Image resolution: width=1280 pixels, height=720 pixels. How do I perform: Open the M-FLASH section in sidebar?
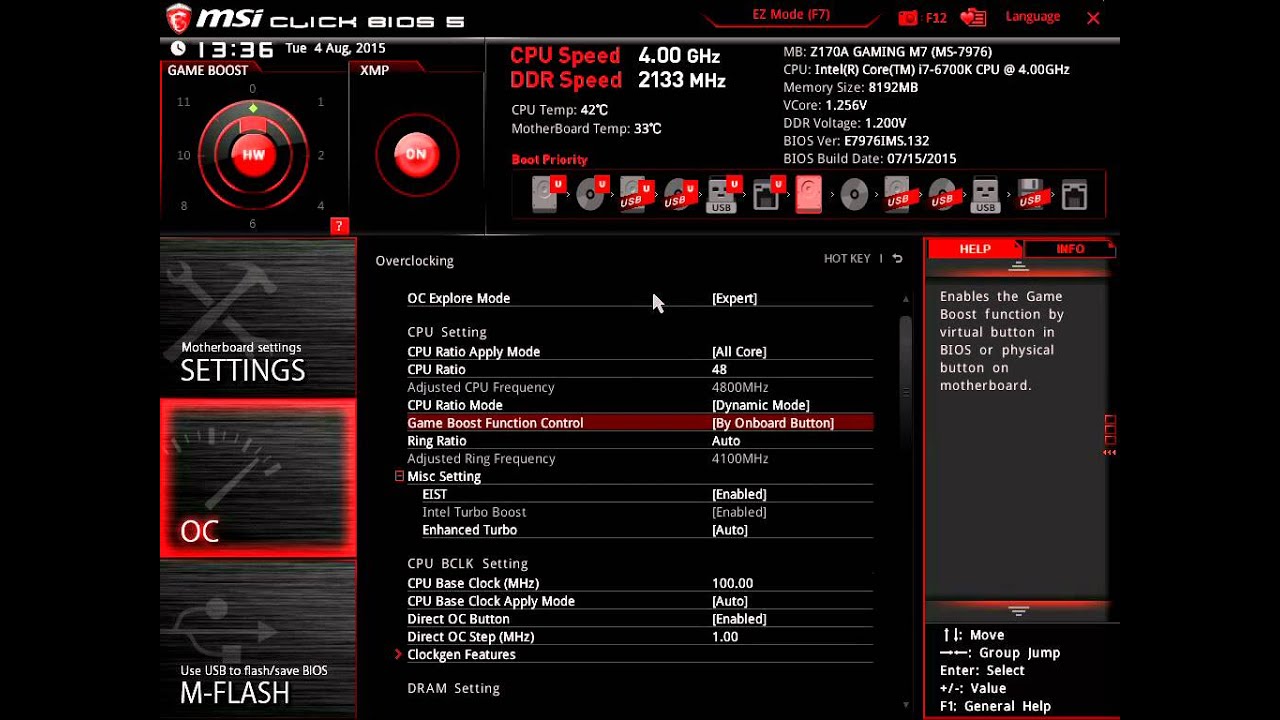258,640
